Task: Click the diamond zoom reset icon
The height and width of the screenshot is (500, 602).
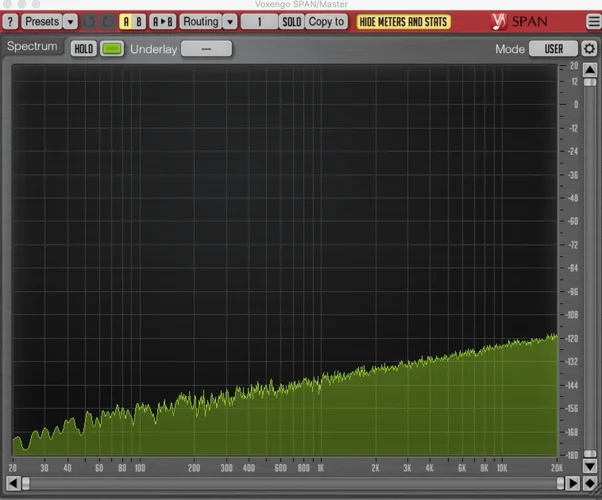Action: point(589,482)
